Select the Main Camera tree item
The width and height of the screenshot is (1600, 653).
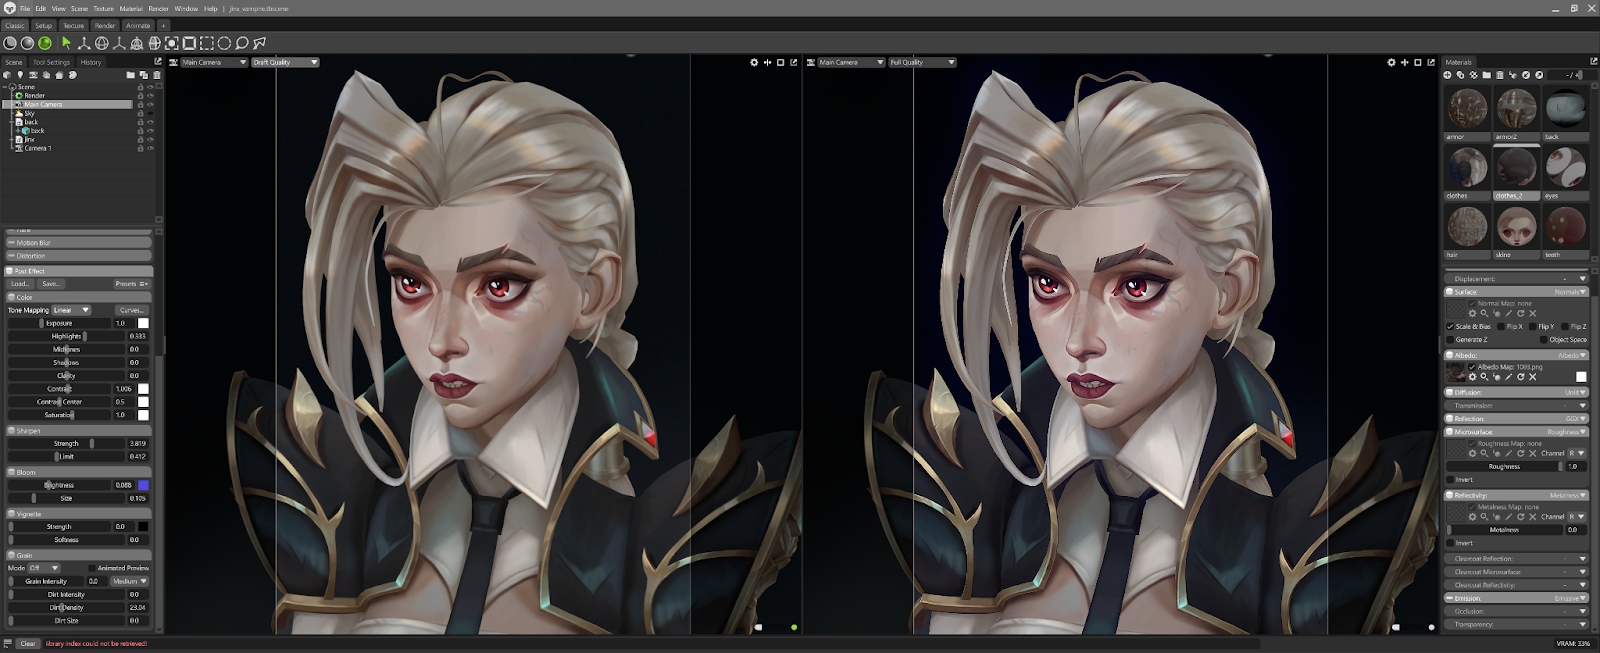click(68, 104)
